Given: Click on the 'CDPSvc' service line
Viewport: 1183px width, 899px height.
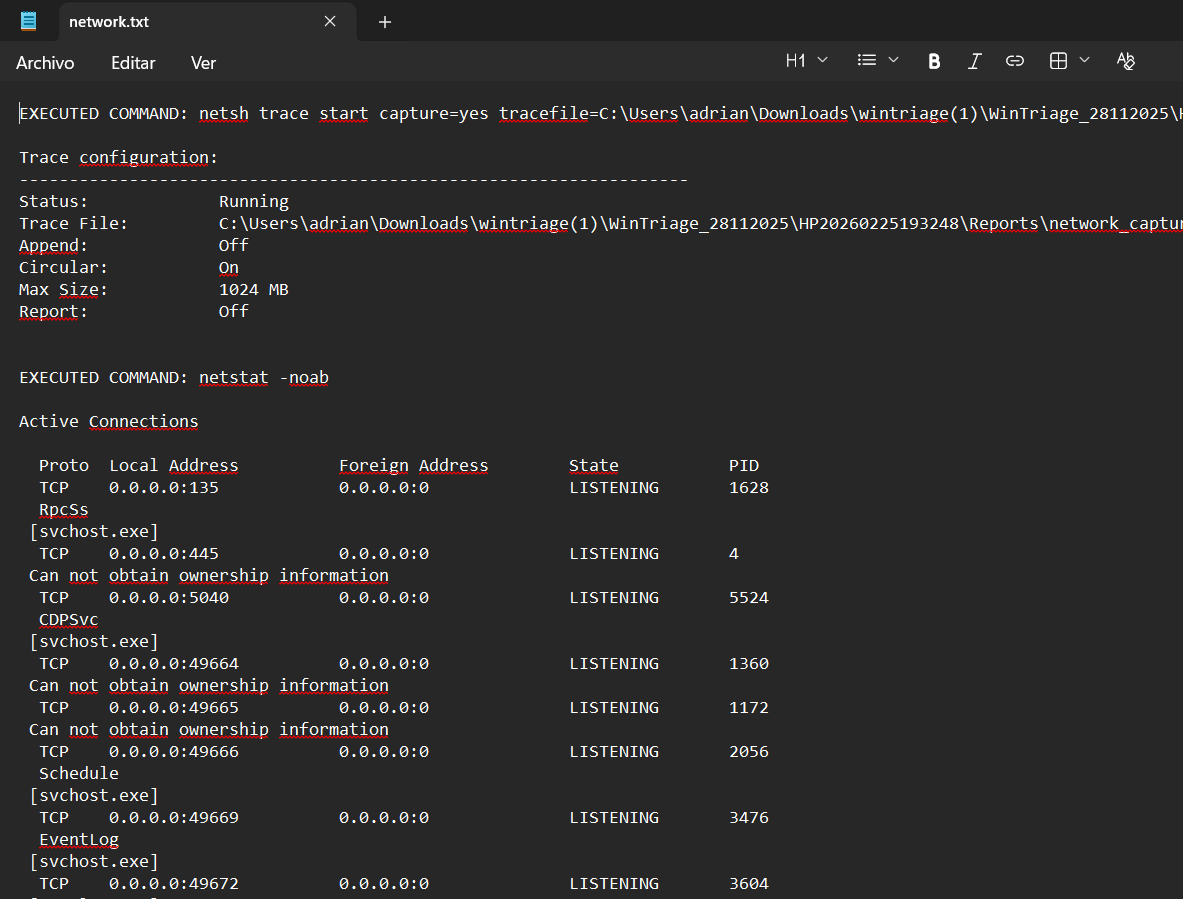Looking at the screenshot, I should [x=68, y=620].
